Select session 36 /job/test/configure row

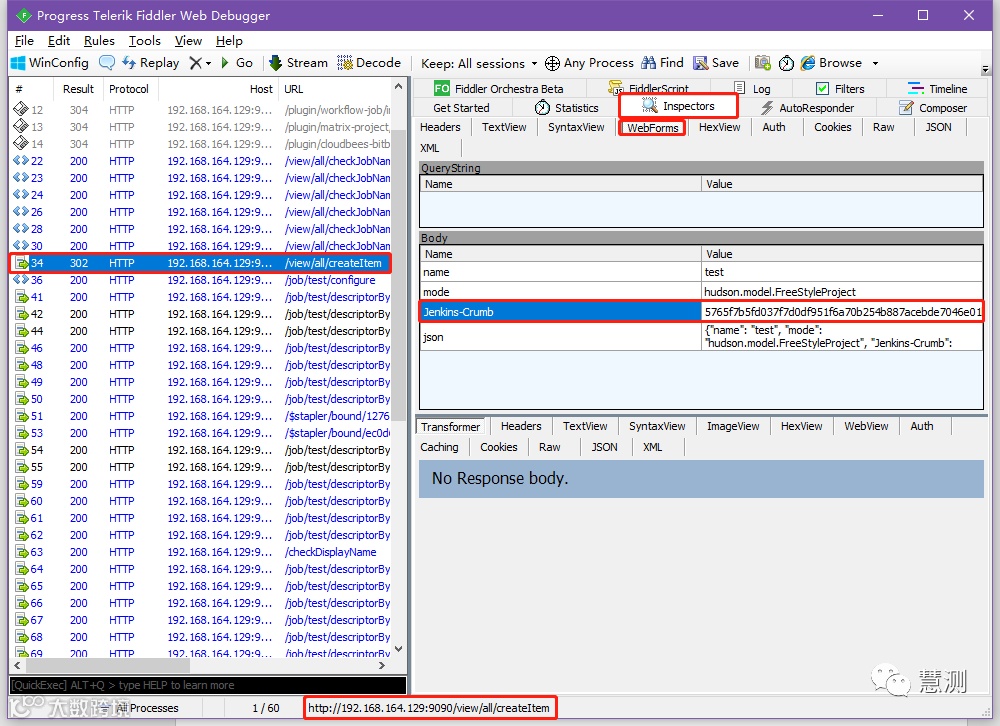(x=200, y=280)
